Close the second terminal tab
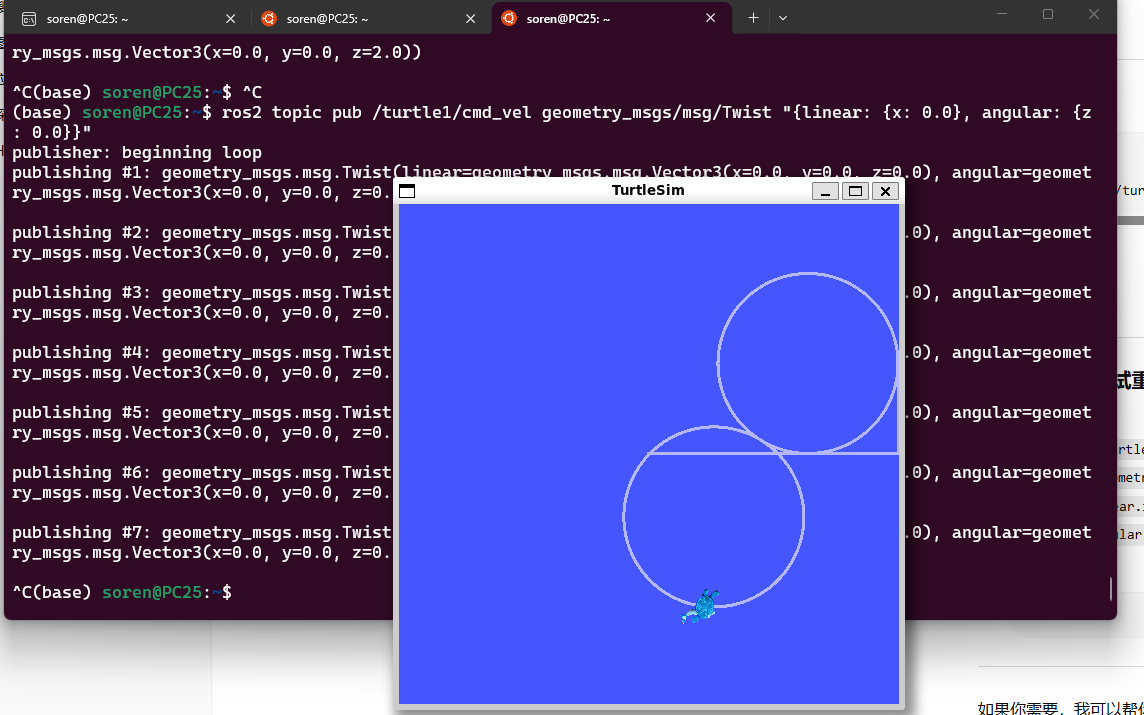The image size is (1144, 715). tap(471, 19)
